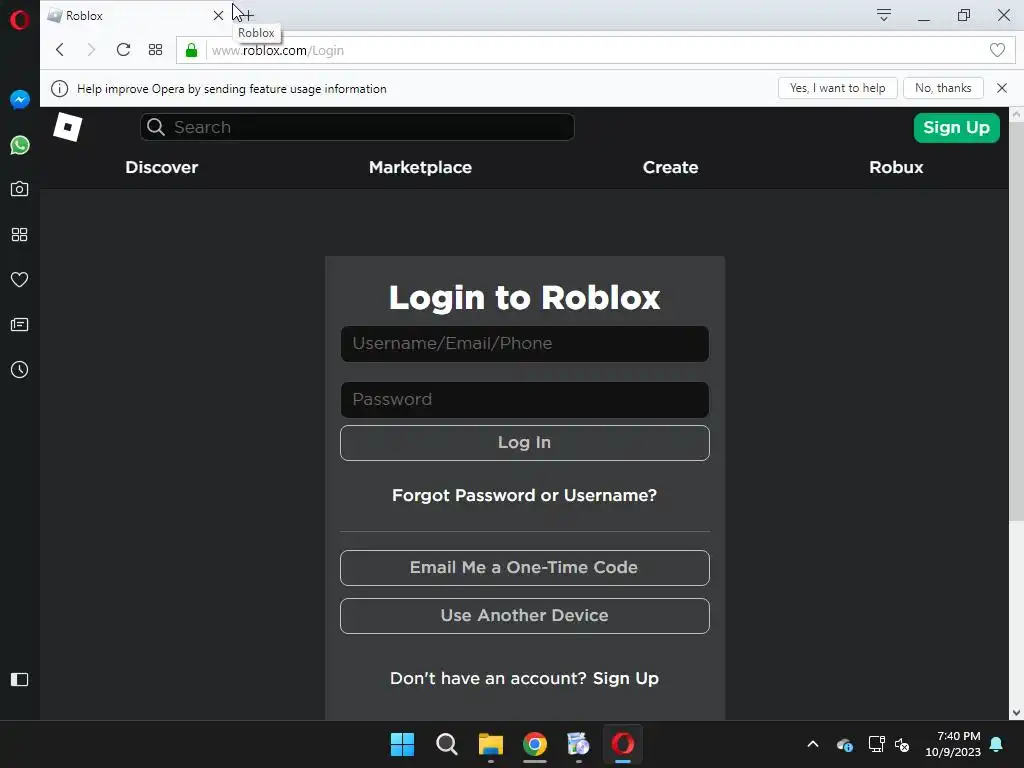This screenshot has height=768, width=1024.
Task: Show hidden system tray icons
Action: [812, 744]
